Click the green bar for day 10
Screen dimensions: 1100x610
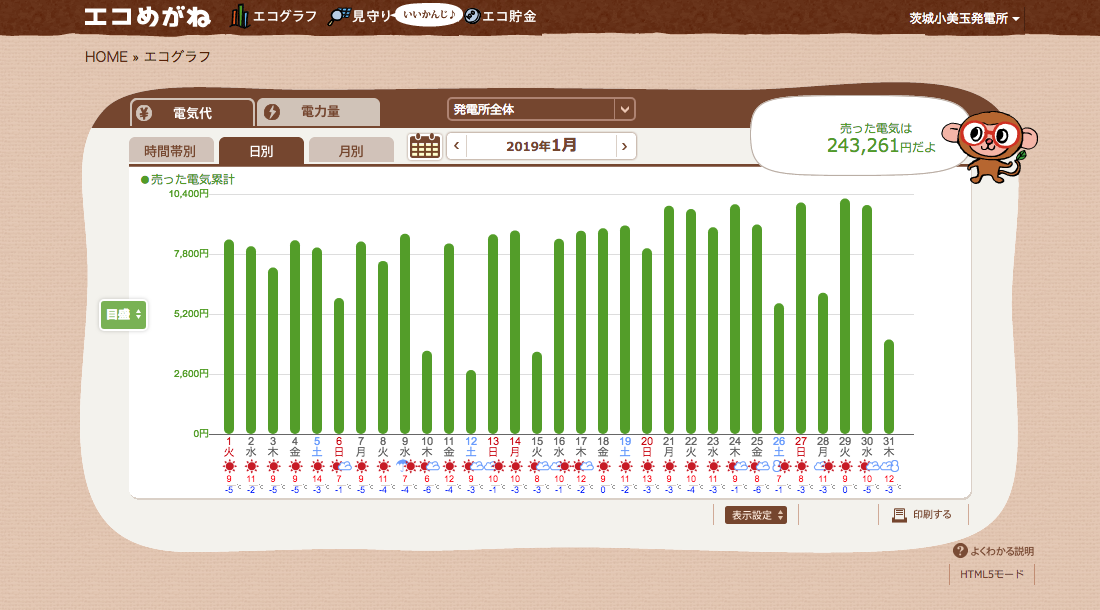(427, 392)
